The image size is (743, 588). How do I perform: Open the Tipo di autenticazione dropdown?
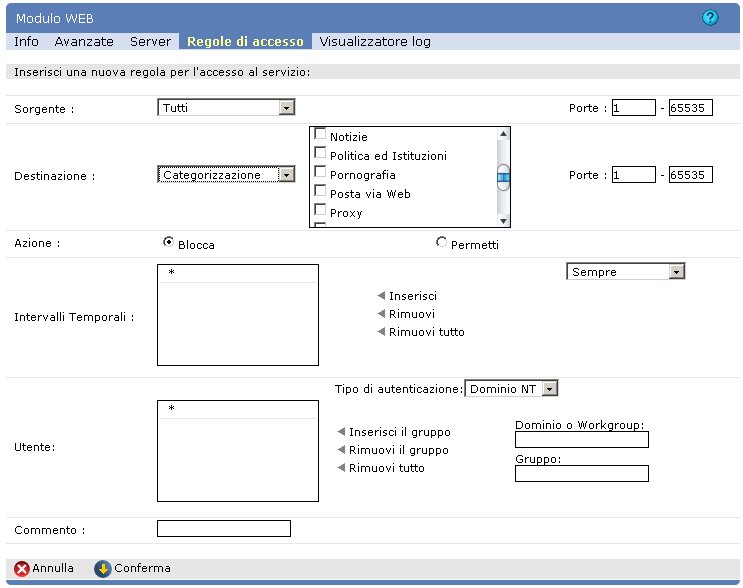coord(549,388)
